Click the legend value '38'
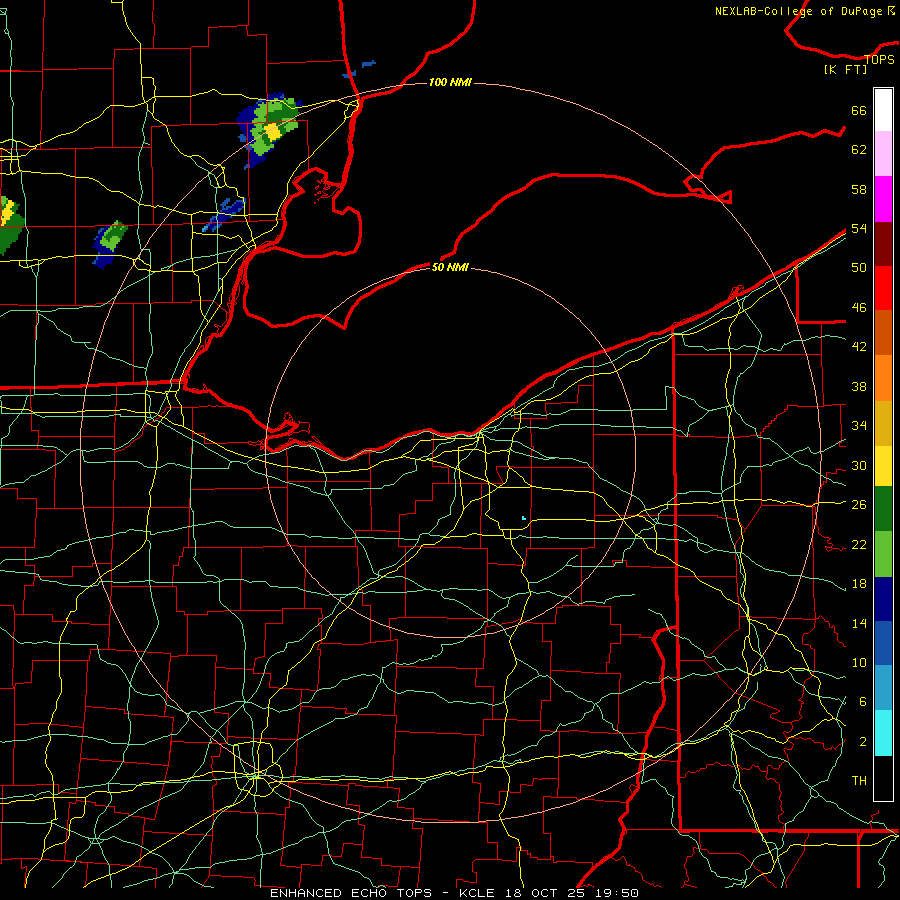This screenshot has height=900, width=900. [859, 386]
